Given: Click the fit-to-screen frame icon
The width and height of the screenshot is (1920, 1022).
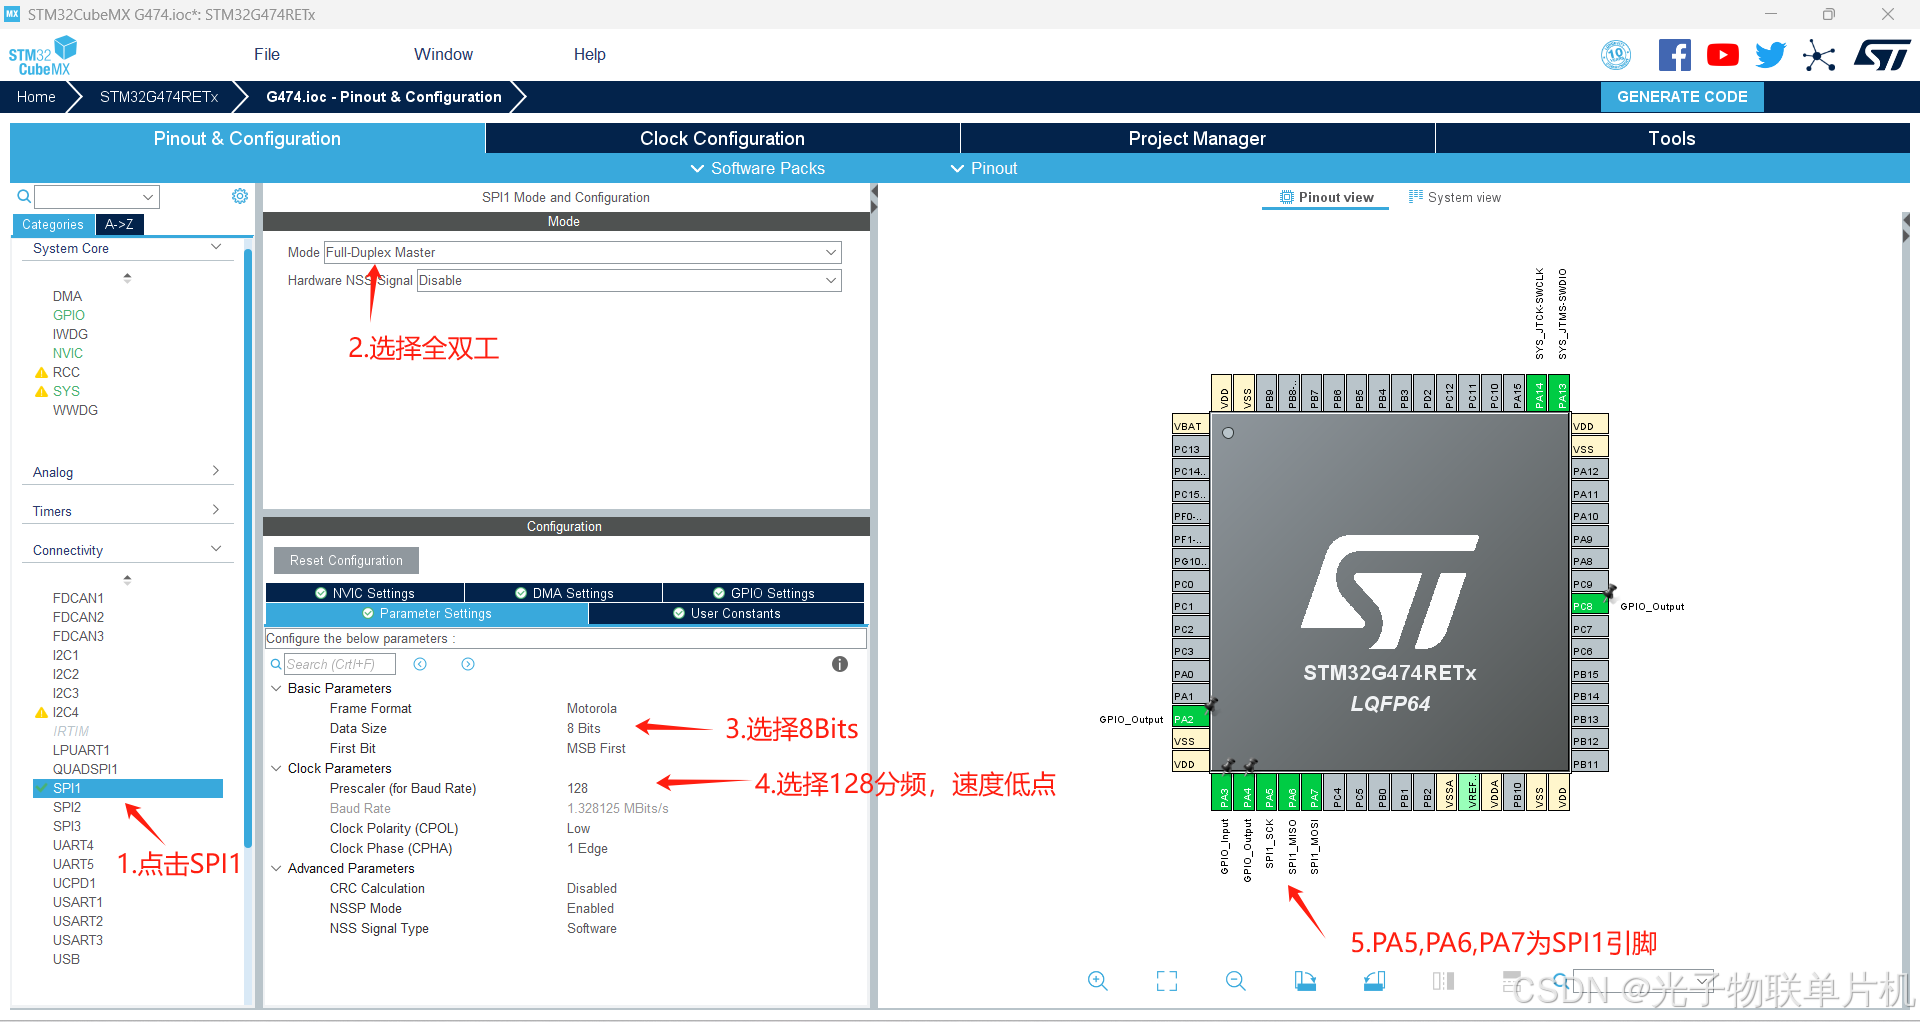Looking at the screenshot, I should [1167, 981].
